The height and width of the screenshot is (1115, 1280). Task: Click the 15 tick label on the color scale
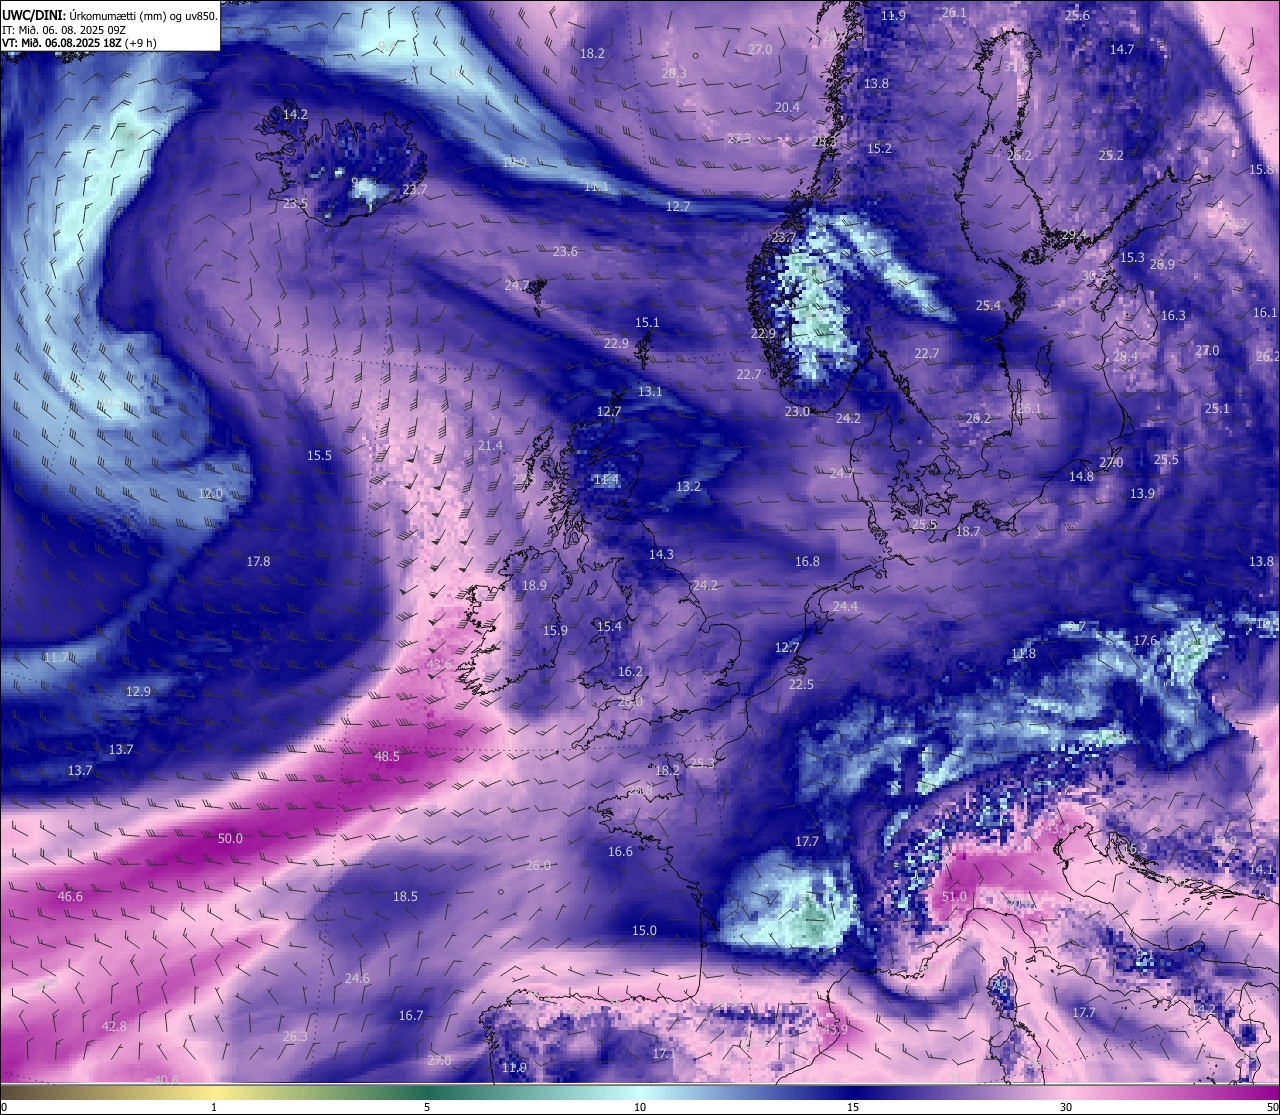click(x=853, y=1107)
